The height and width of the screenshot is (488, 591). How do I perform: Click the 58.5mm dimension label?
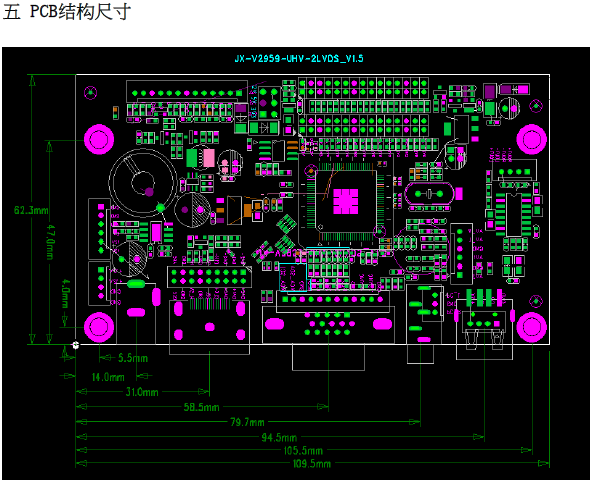coord(201,407)
